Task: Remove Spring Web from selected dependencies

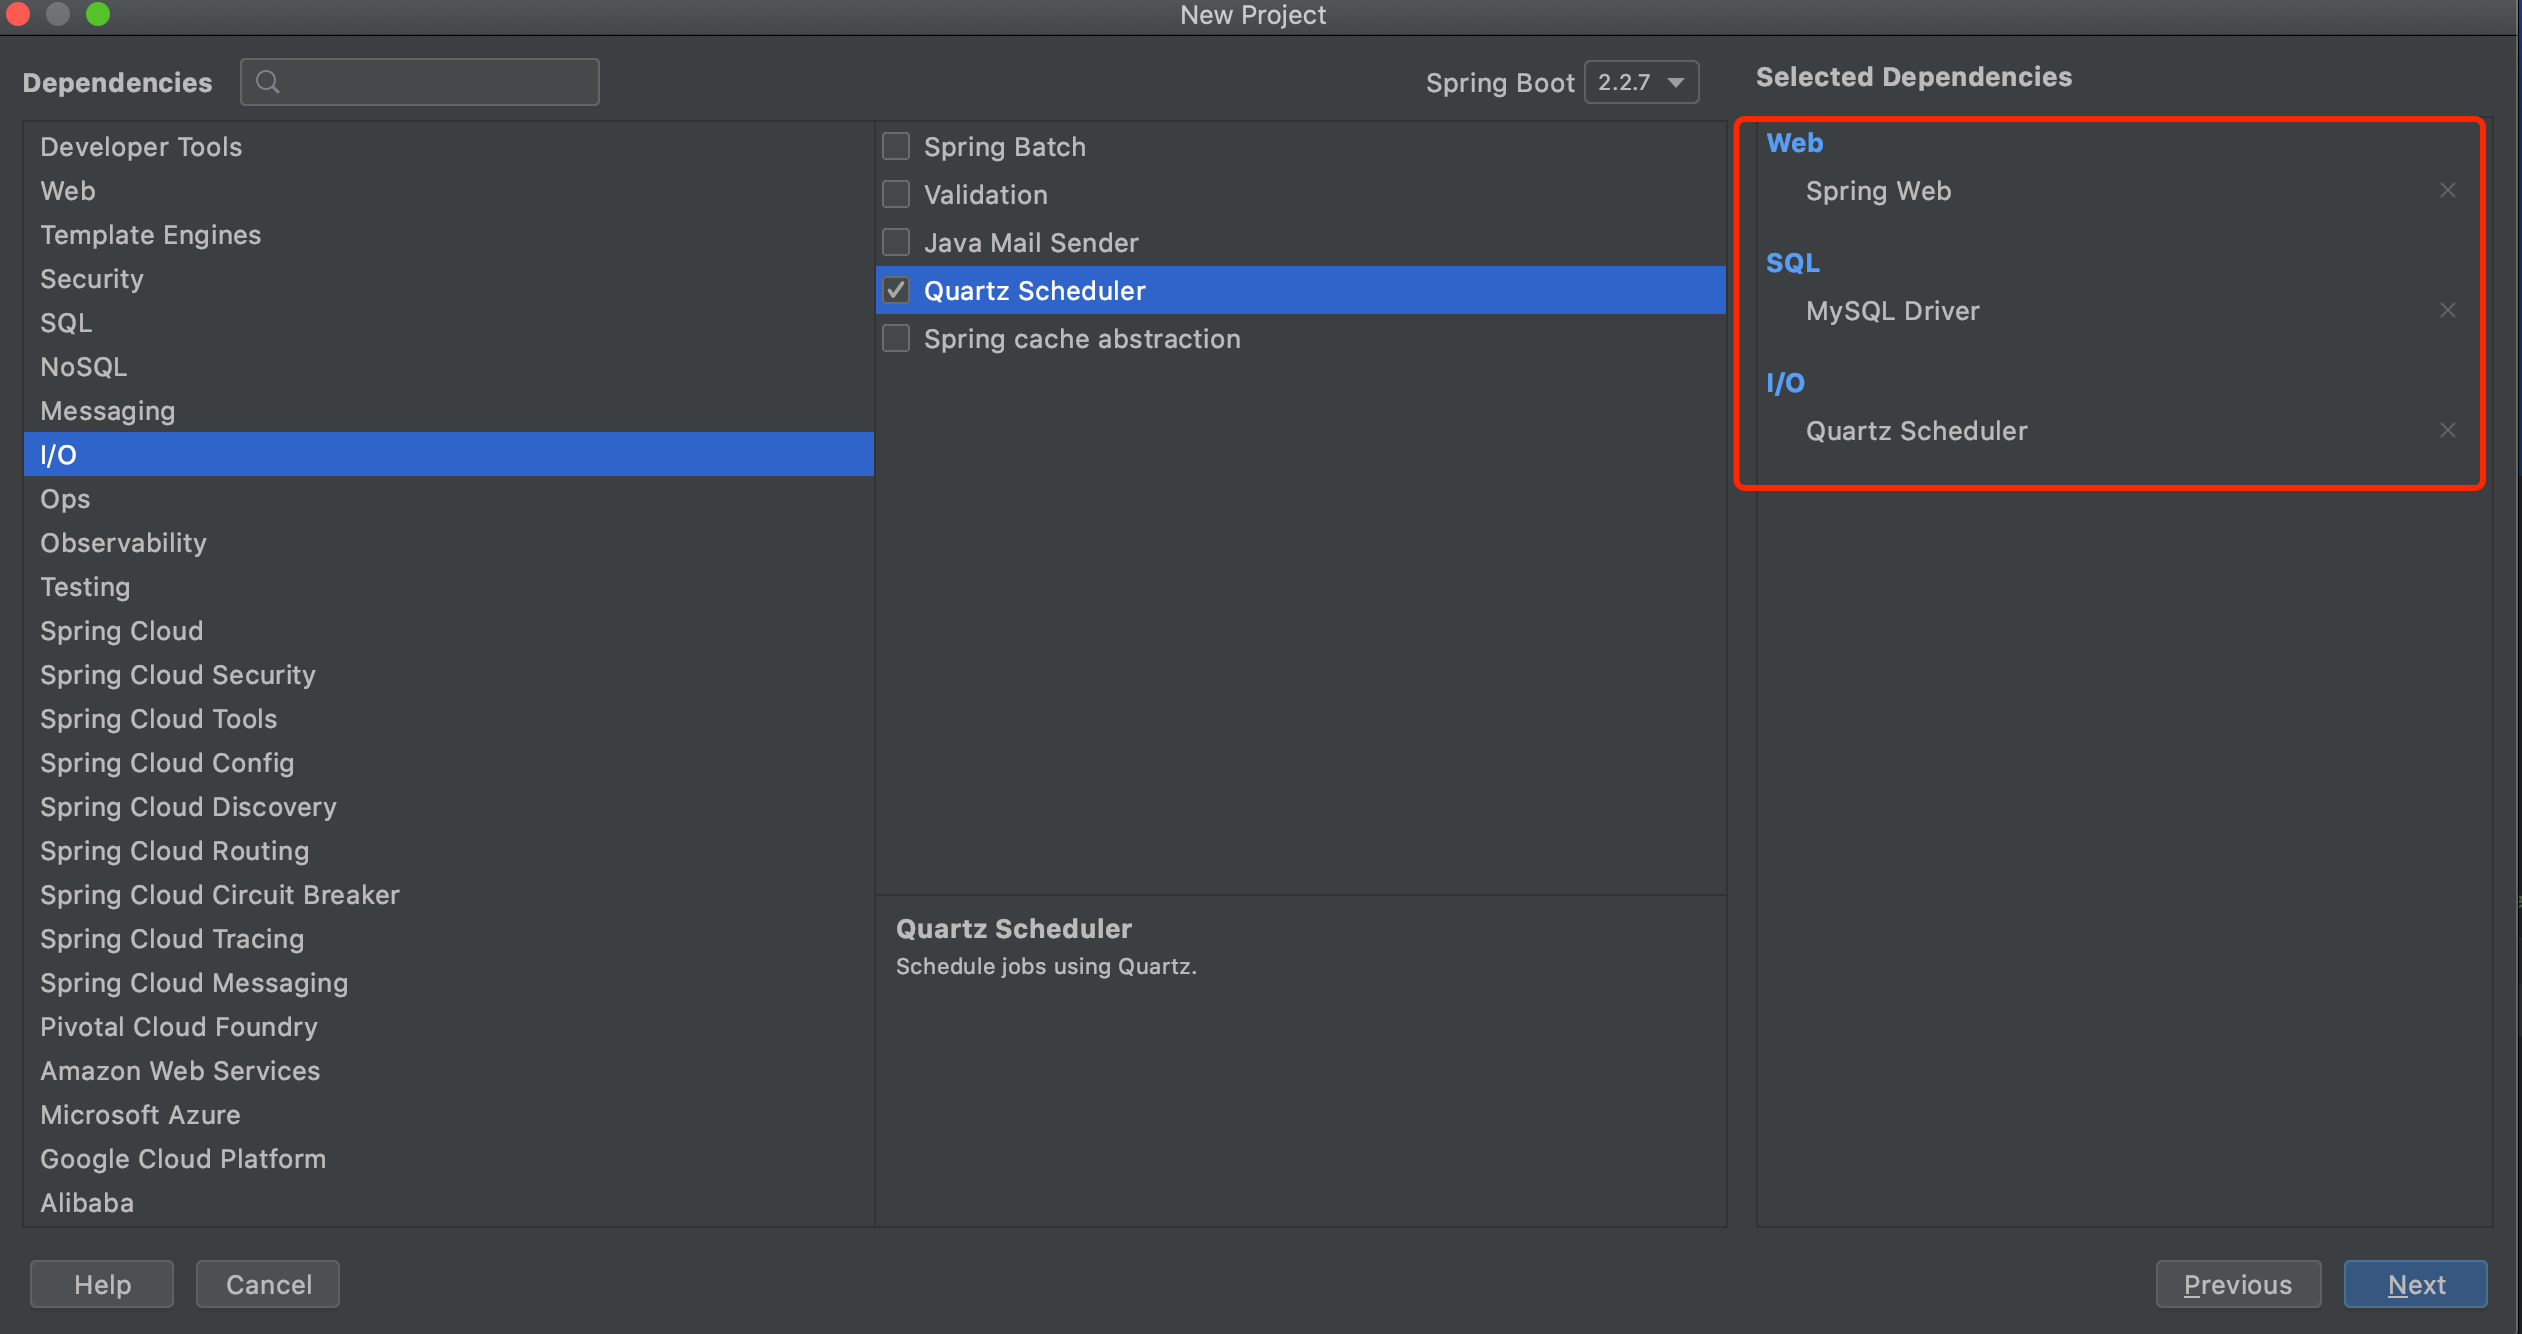Action: click(x=2447, y=190)
